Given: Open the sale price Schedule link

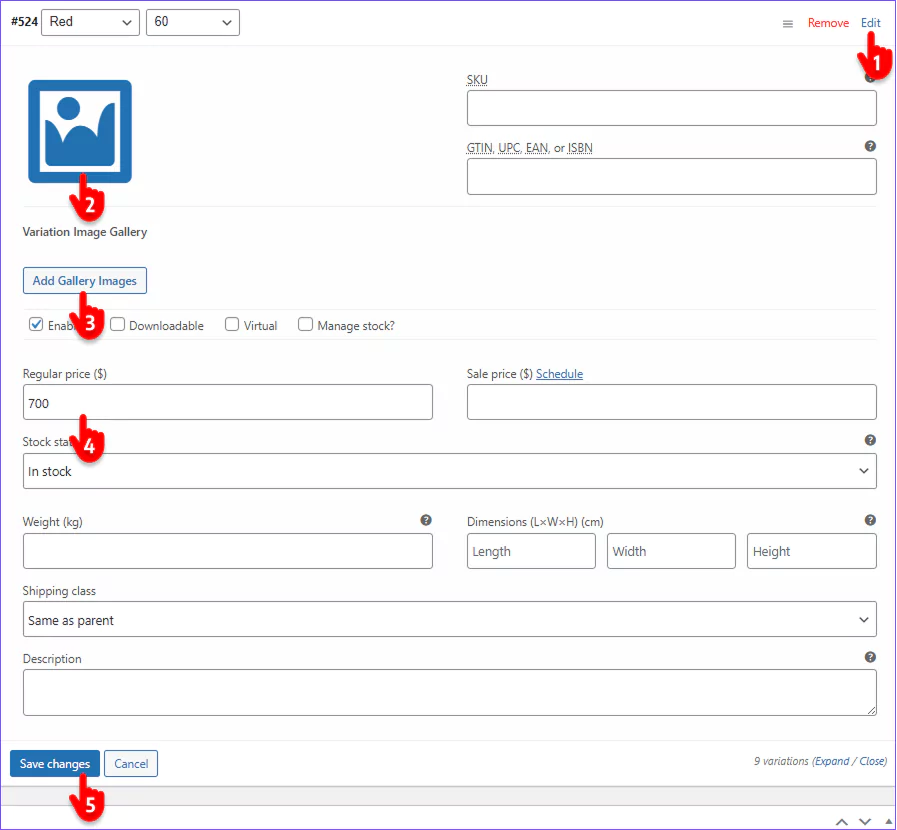Looking at the screenshot, I should click(x=559, y=374).
